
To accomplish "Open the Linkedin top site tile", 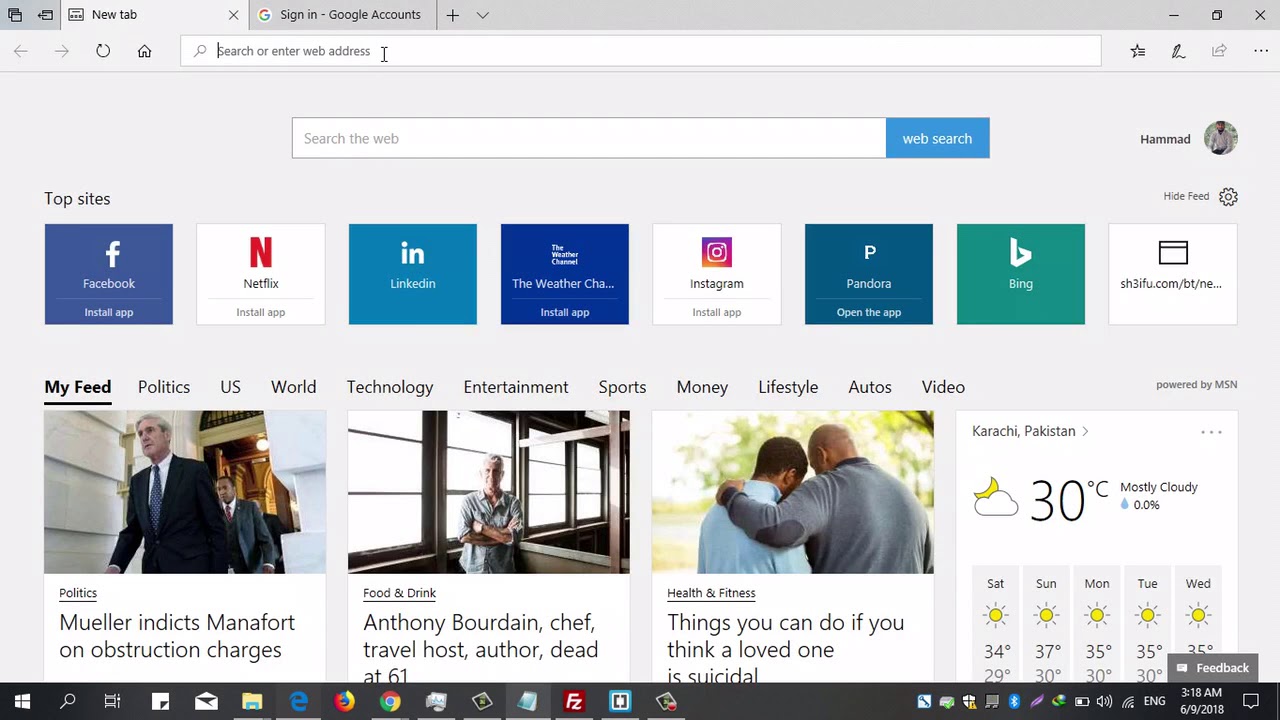I will [412, 274].
